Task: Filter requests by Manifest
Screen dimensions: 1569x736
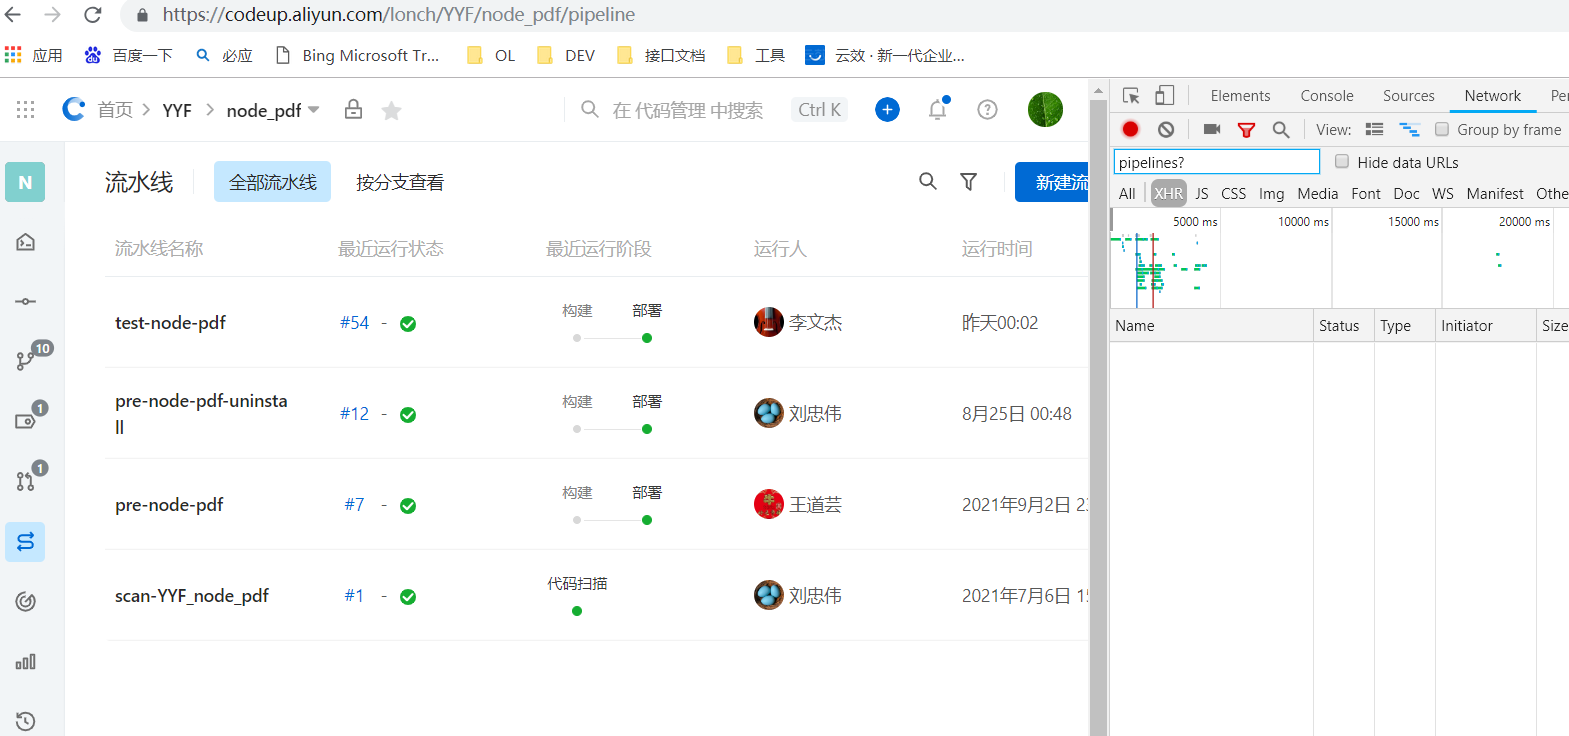Action: click(1495, 194)
